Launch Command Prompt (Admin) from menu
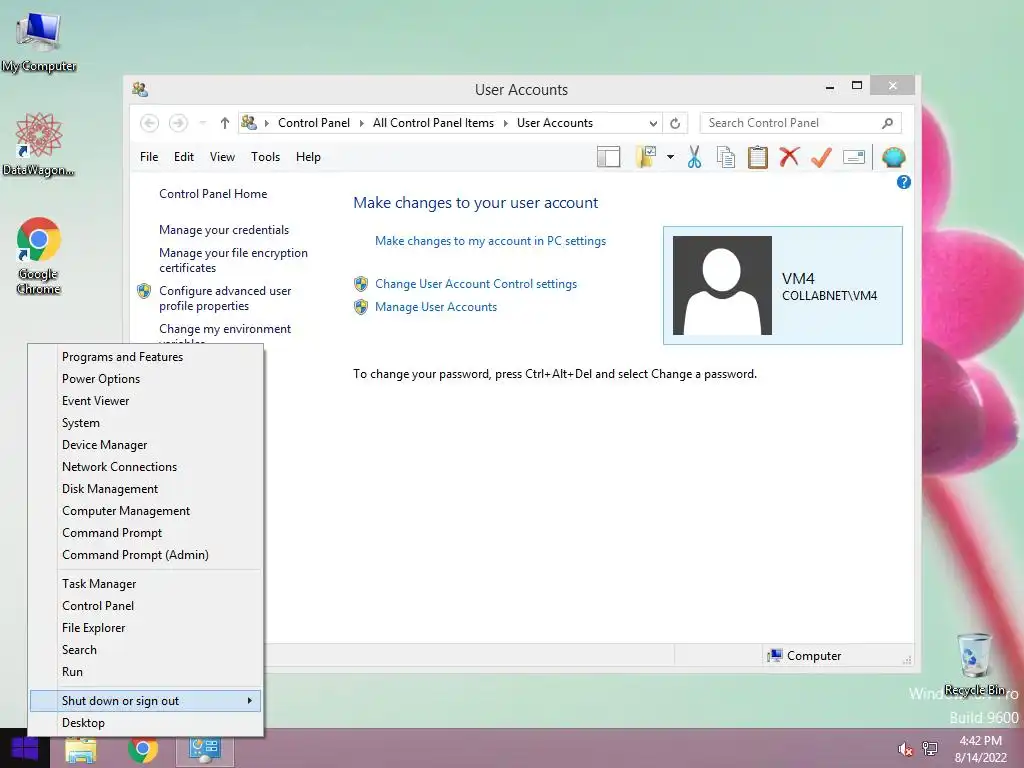This screenshot has width=1024, height=768. tap(146, 555)
